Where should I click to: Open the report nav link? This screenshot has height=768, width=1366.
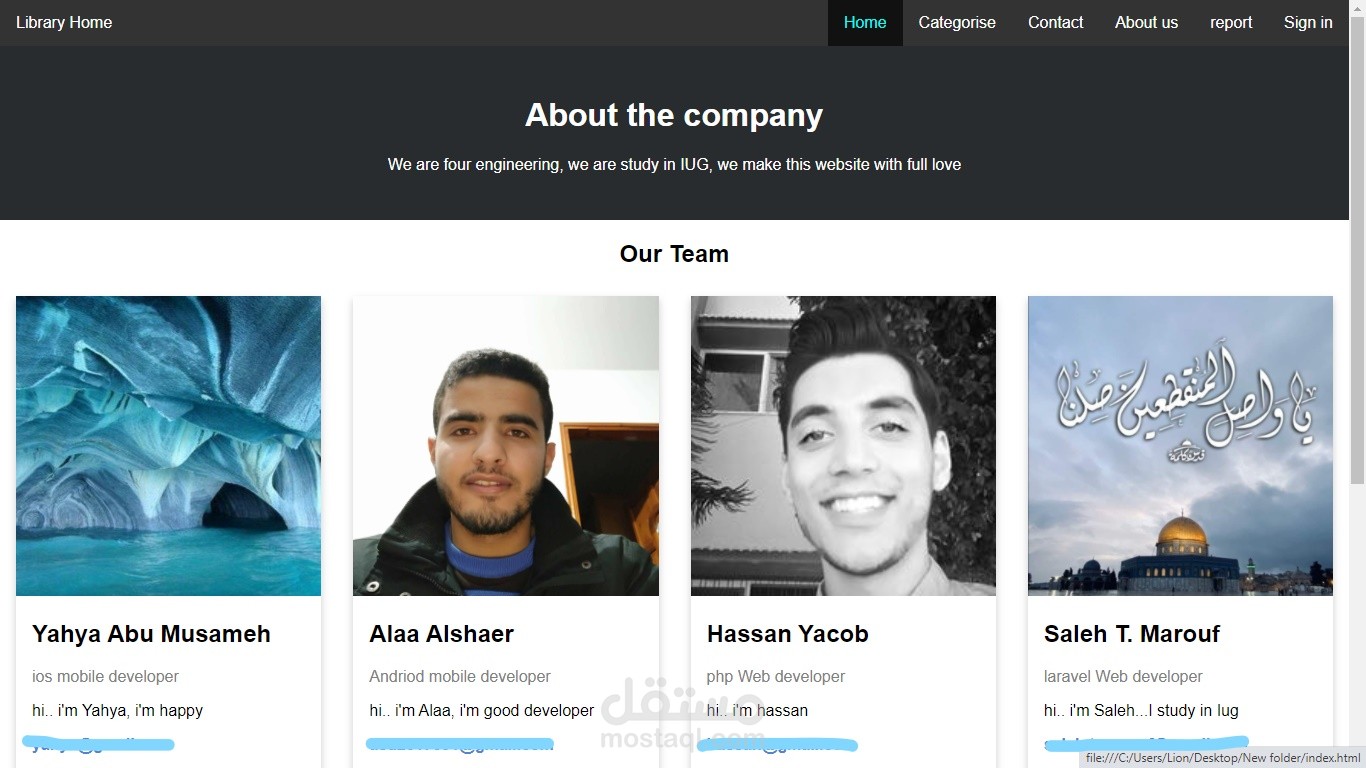[1231, 22]
